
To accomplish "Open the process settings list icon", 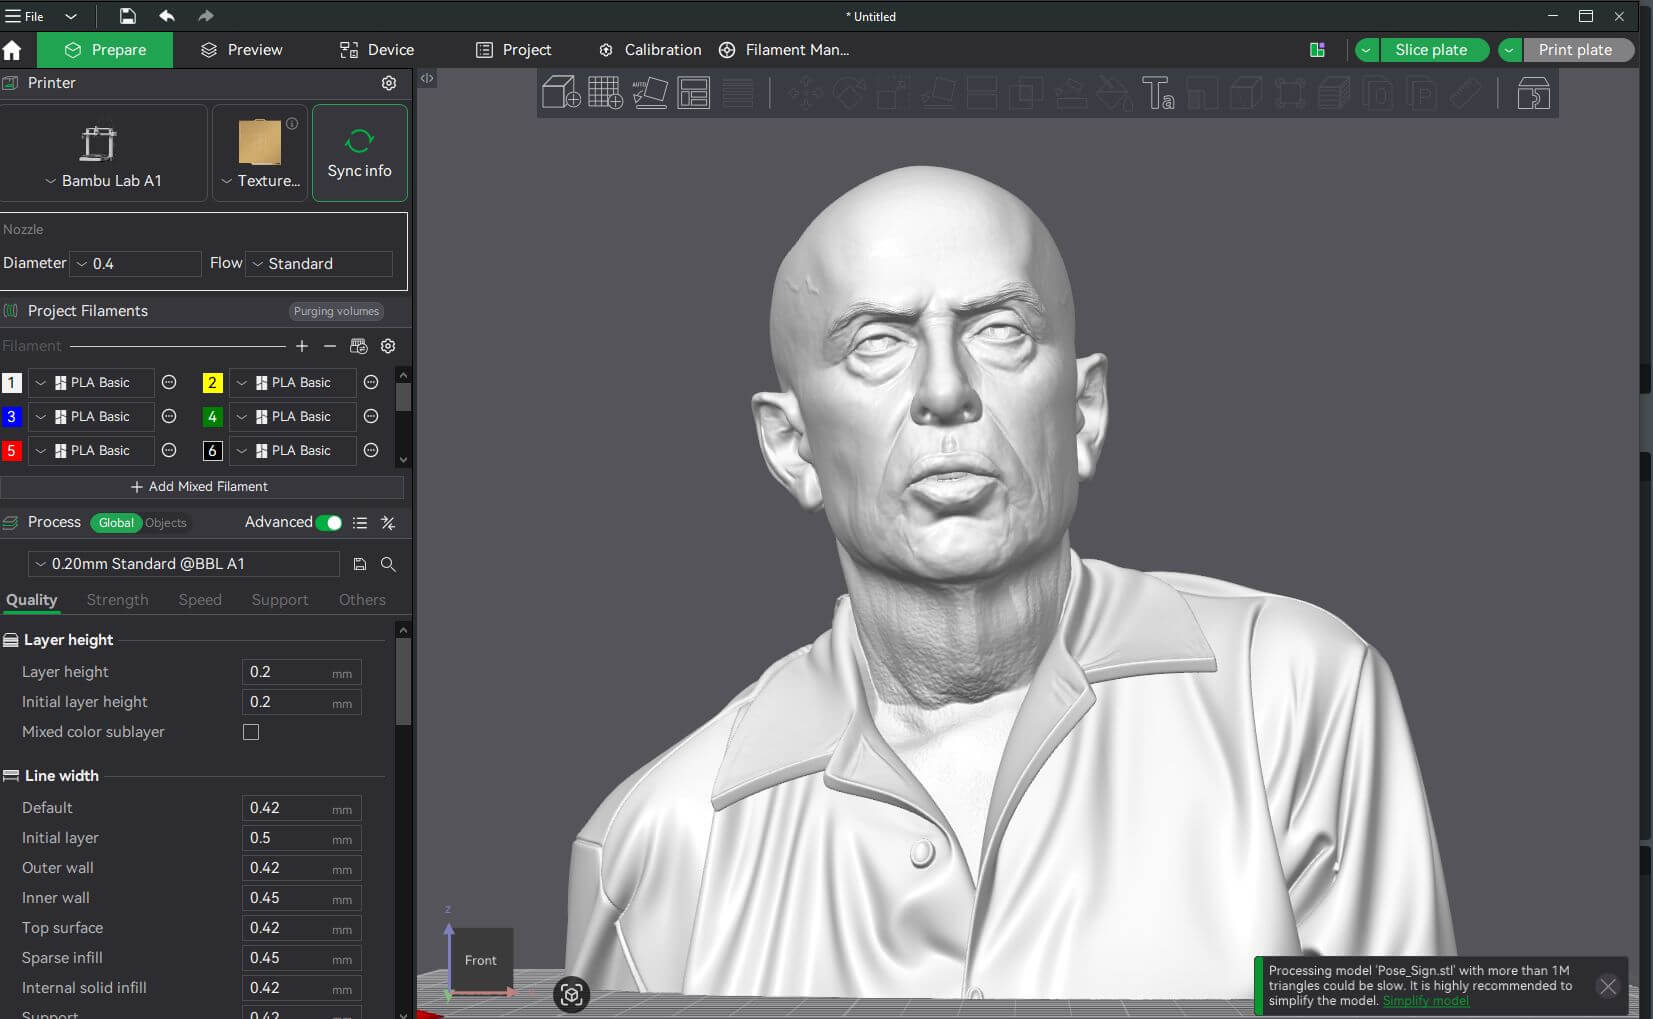I will pos(360,523).
